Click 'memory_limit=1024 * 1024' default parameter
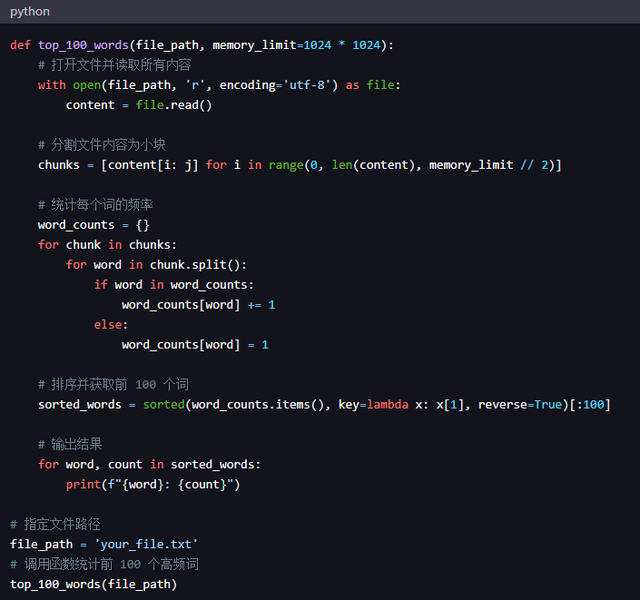Image resolution: width=640 pixels, height=600 pixels. 296,45
